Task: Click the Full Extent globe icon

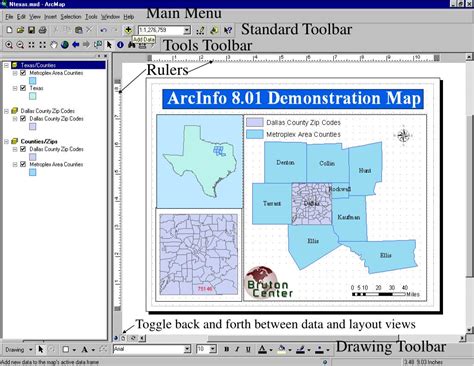Action: coord(64,45)
